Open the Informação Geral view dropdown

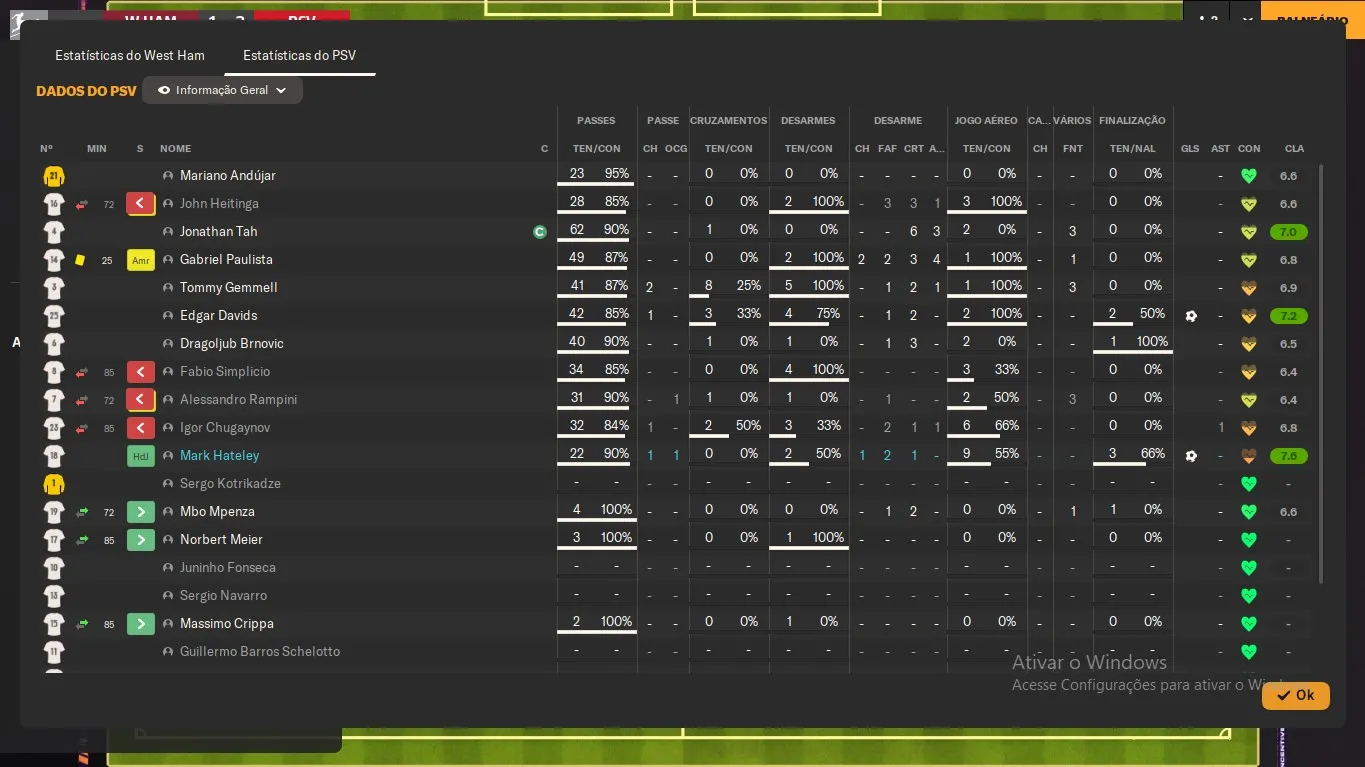222,90
